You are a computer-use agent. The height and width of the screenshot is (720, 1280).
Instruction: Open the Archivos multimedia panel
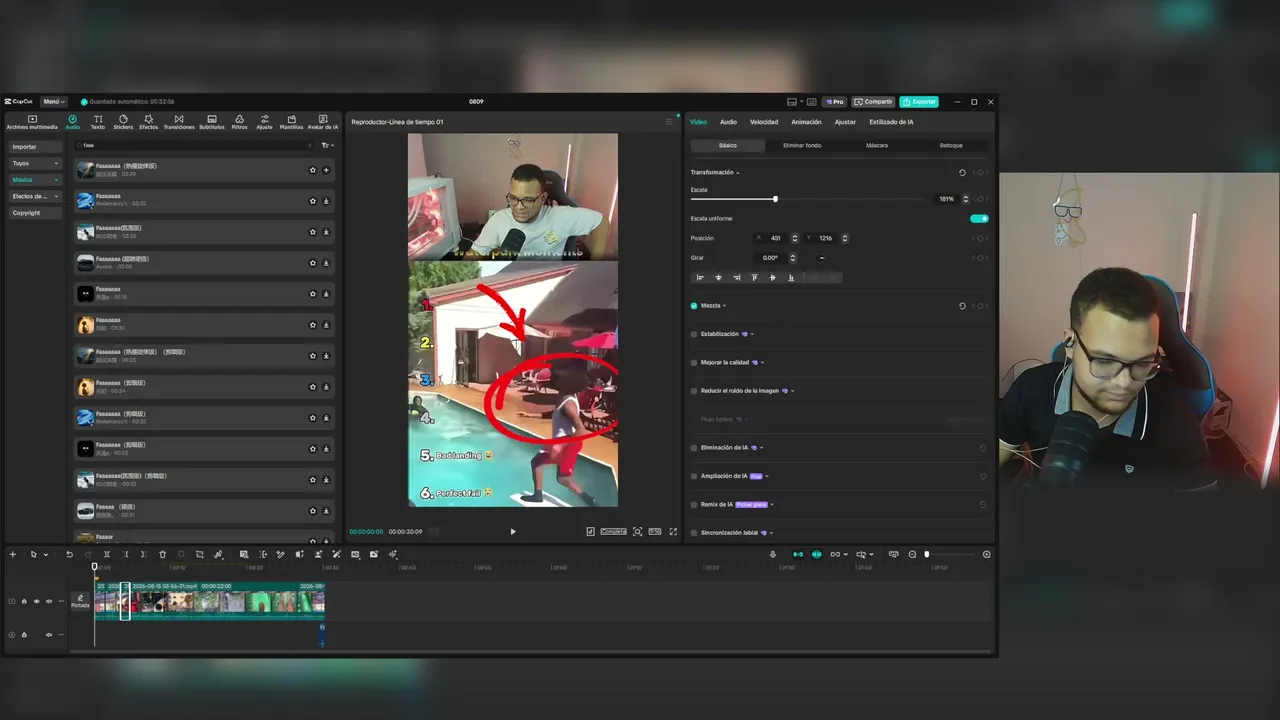(32, 122)
